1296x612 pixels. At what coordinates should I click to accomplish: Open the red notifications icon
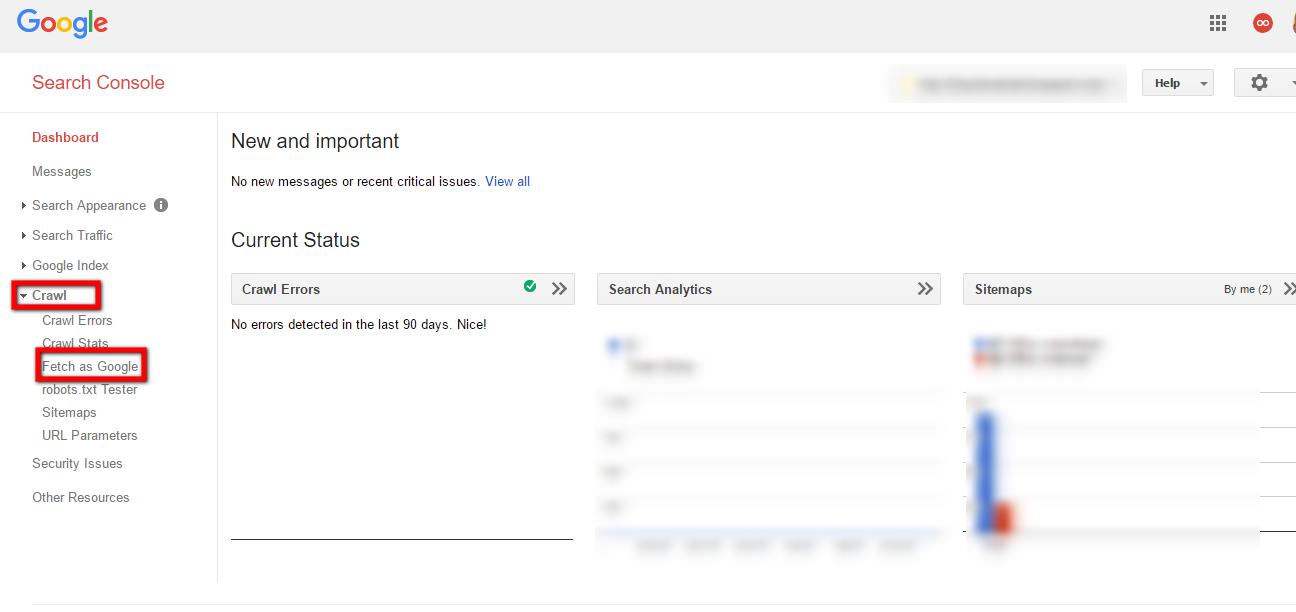1263,23
